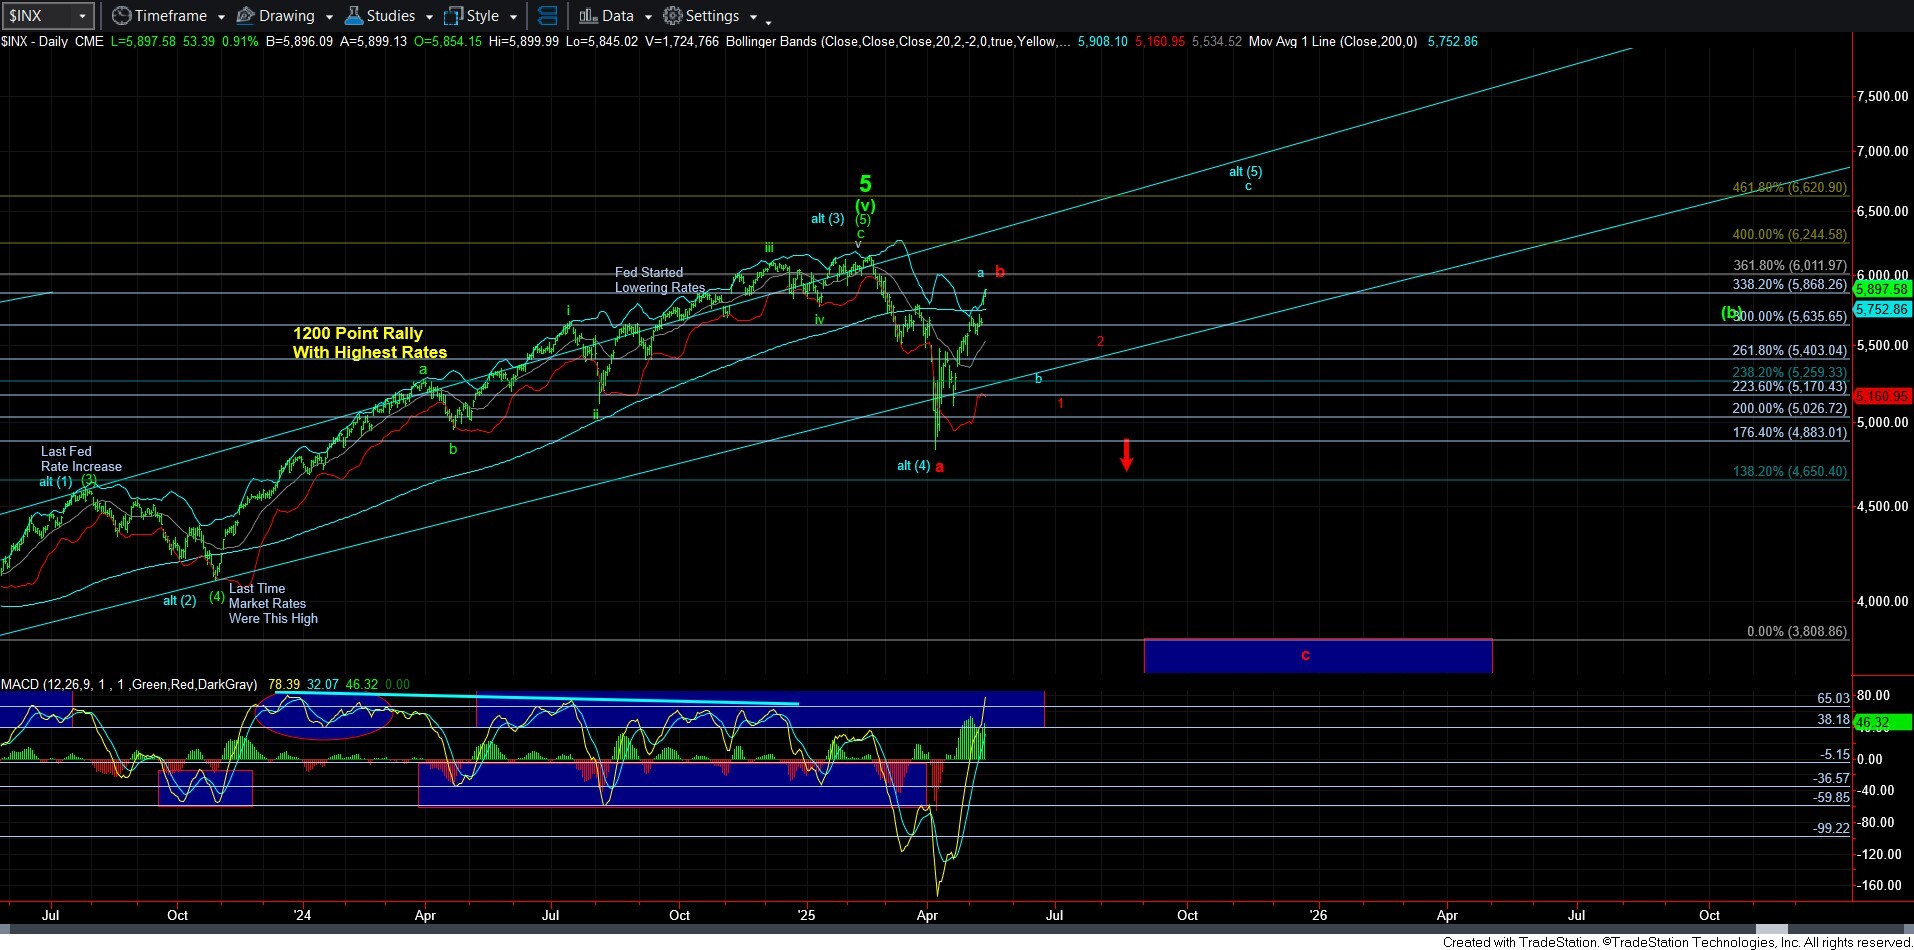Select the 'Fed Started Lowering Rates' annotation
Viewport: 1914px width, 950px height.
(x=660, y=280)
